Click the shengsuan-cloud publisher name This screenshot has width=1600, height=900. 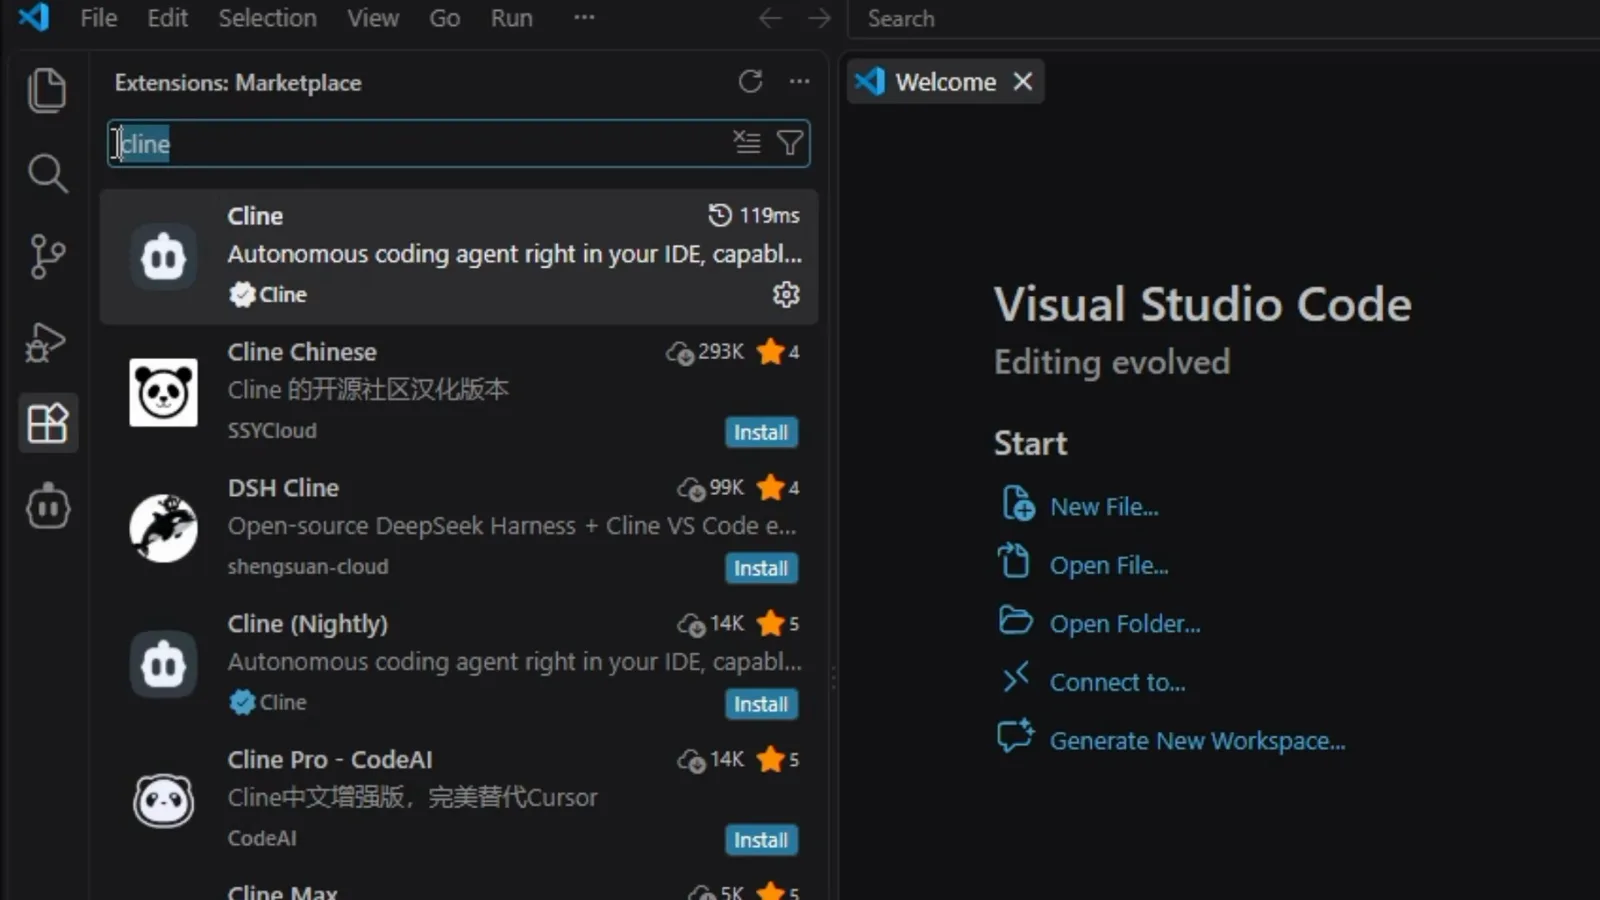point(308,566)
